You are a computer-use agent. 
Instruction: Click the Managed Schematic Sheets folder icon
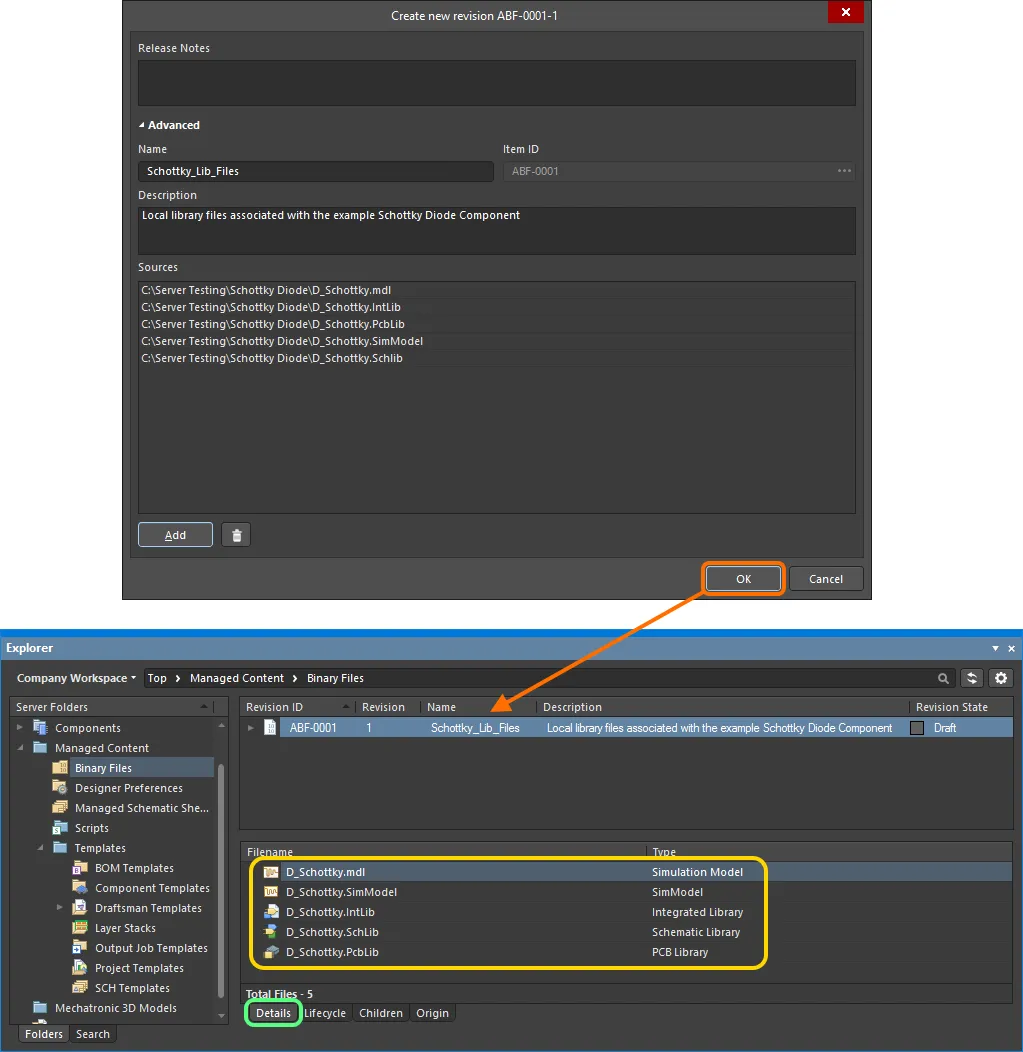tap(60, 808)
